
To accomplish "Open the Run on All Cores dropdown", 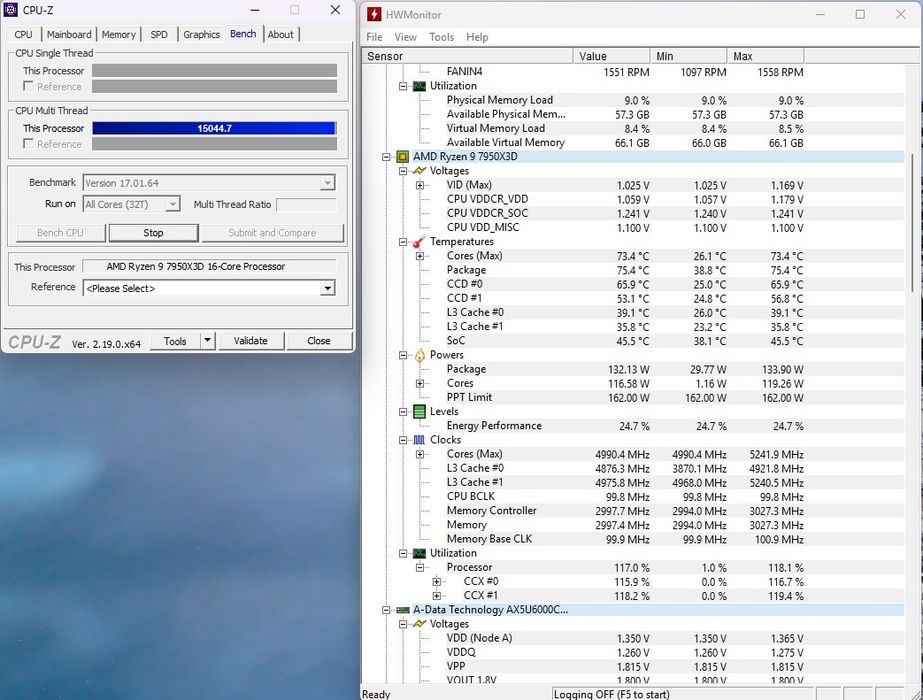I will coord(172,204).
